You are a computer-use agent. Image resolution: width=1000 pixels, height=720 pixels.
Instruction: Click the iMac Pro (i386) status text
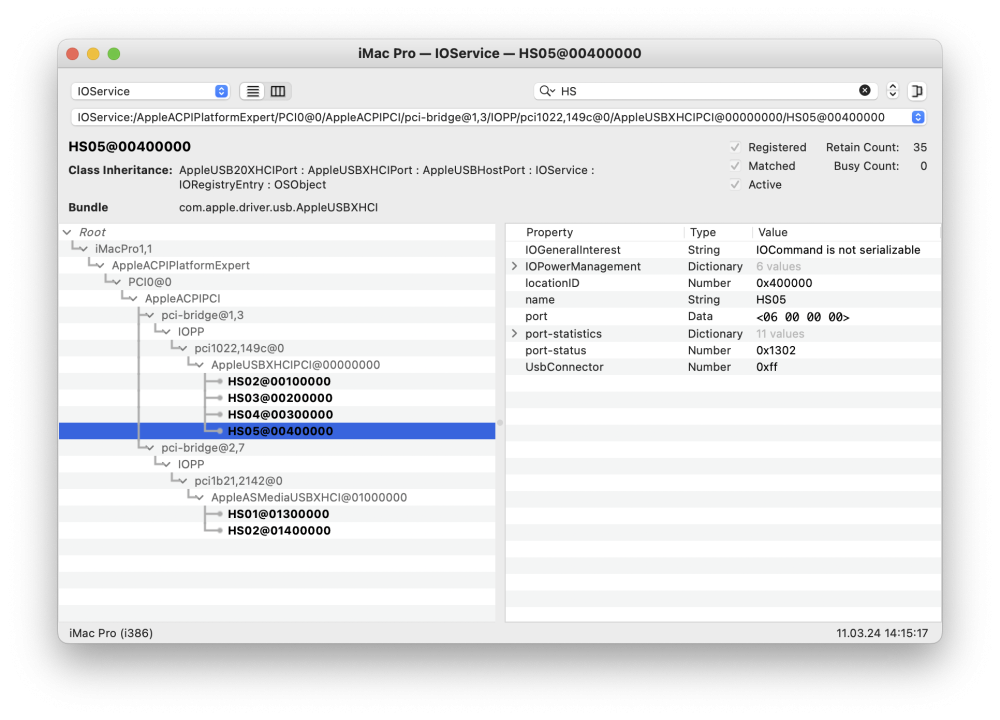[x=111, y=633]
